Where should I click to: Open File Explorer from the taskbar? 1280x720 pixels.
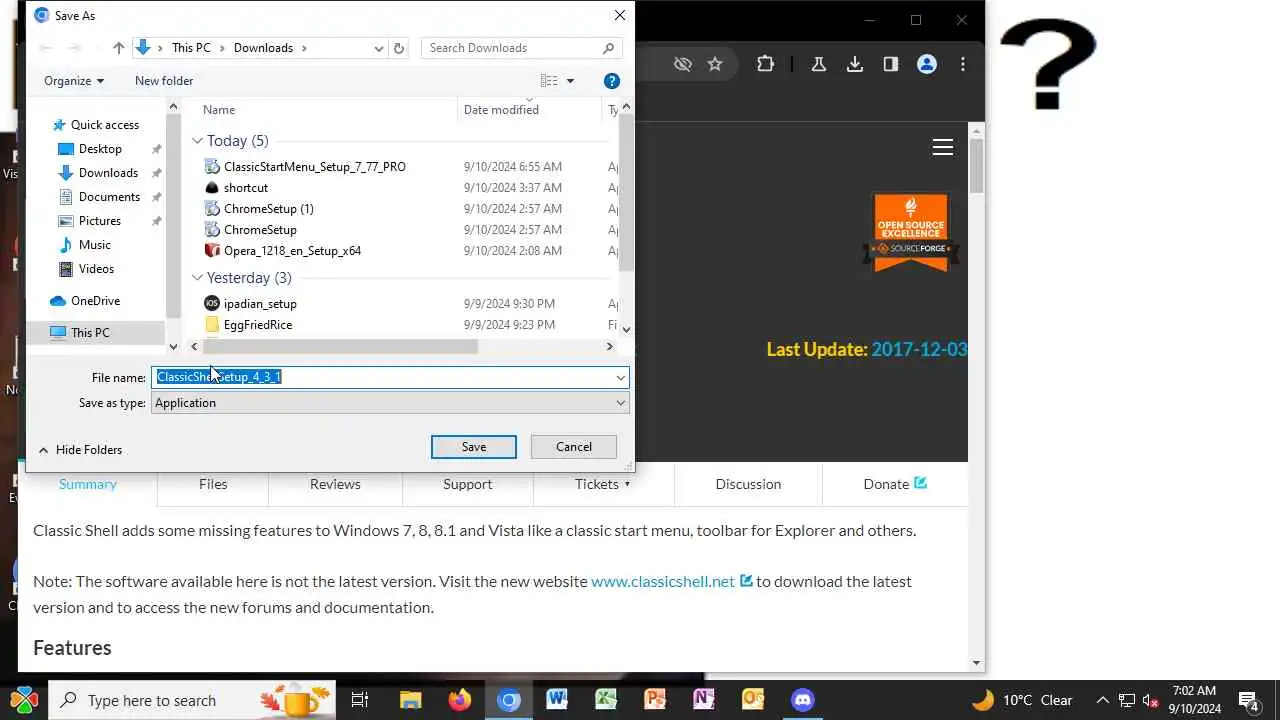coord(410,700)
